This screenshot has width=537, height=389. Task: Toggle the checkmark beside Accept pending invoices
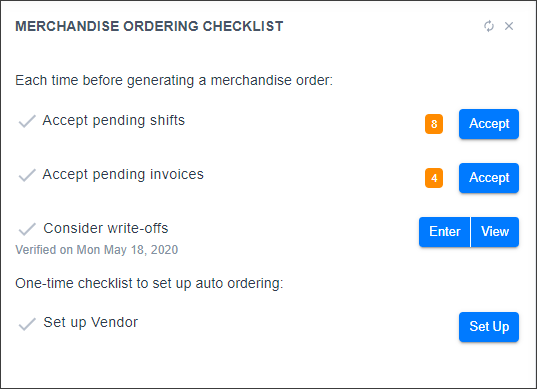(27, 175)
